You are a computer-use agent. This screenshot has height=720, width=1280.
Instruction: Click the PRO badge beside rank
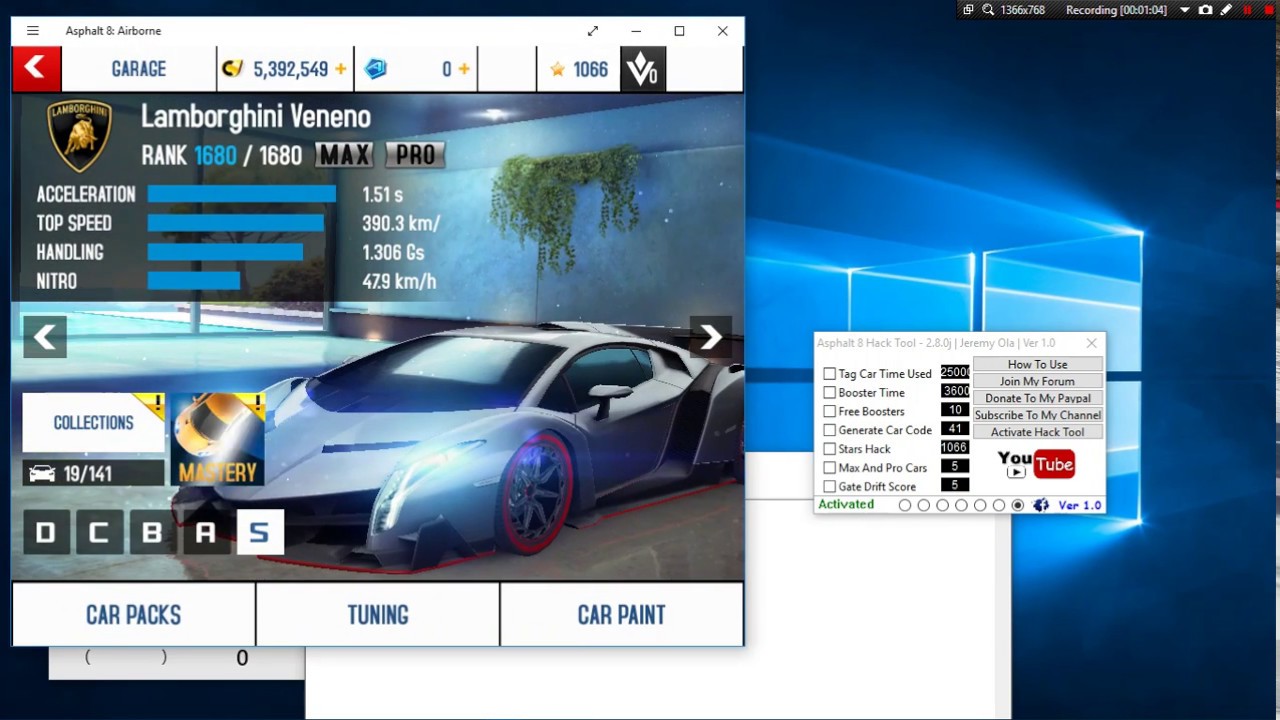tap(415, 155)
